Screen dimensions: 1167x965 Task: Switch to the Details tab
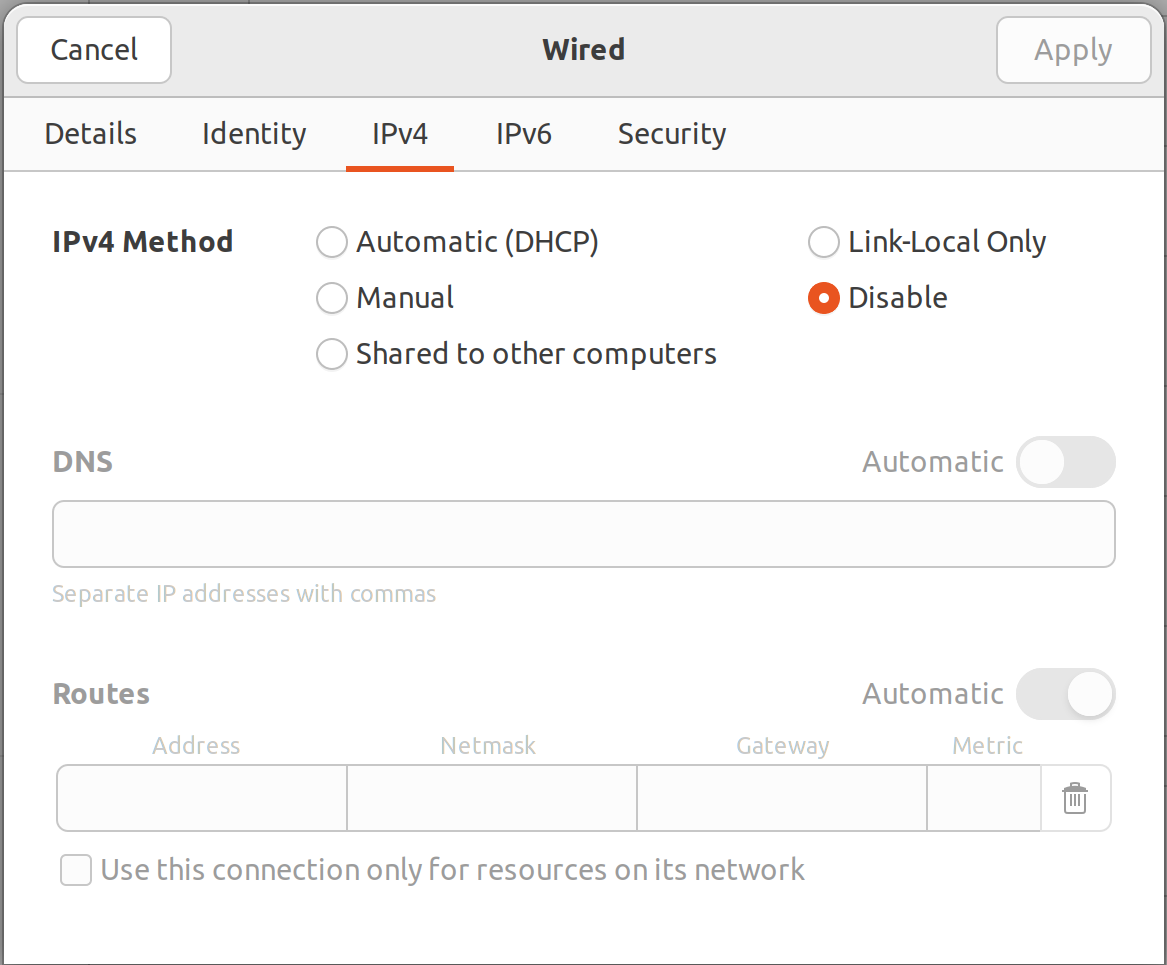[x=91, y=134]
